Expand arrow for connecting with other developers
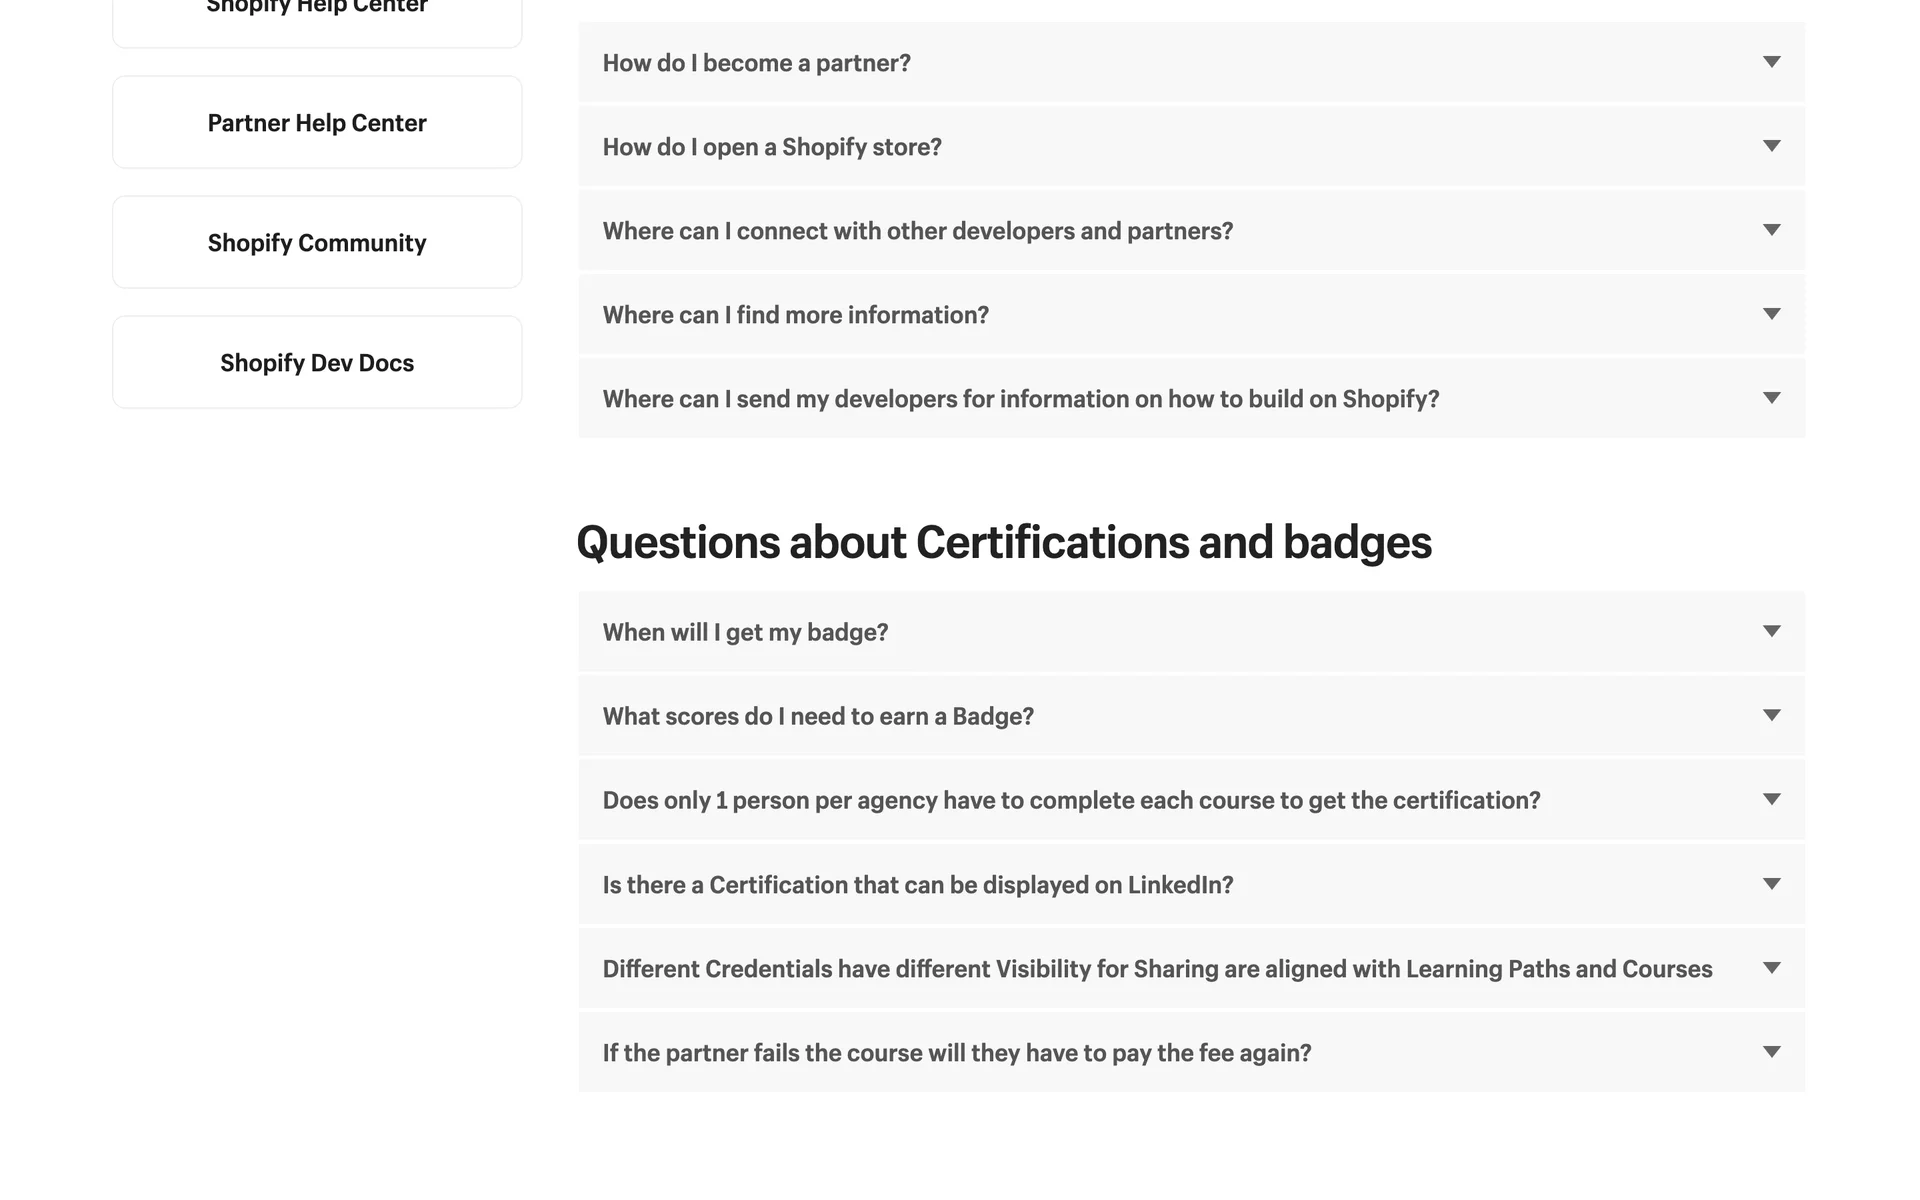This screenshot has width=1920, height=1200. coord(1771,230)
